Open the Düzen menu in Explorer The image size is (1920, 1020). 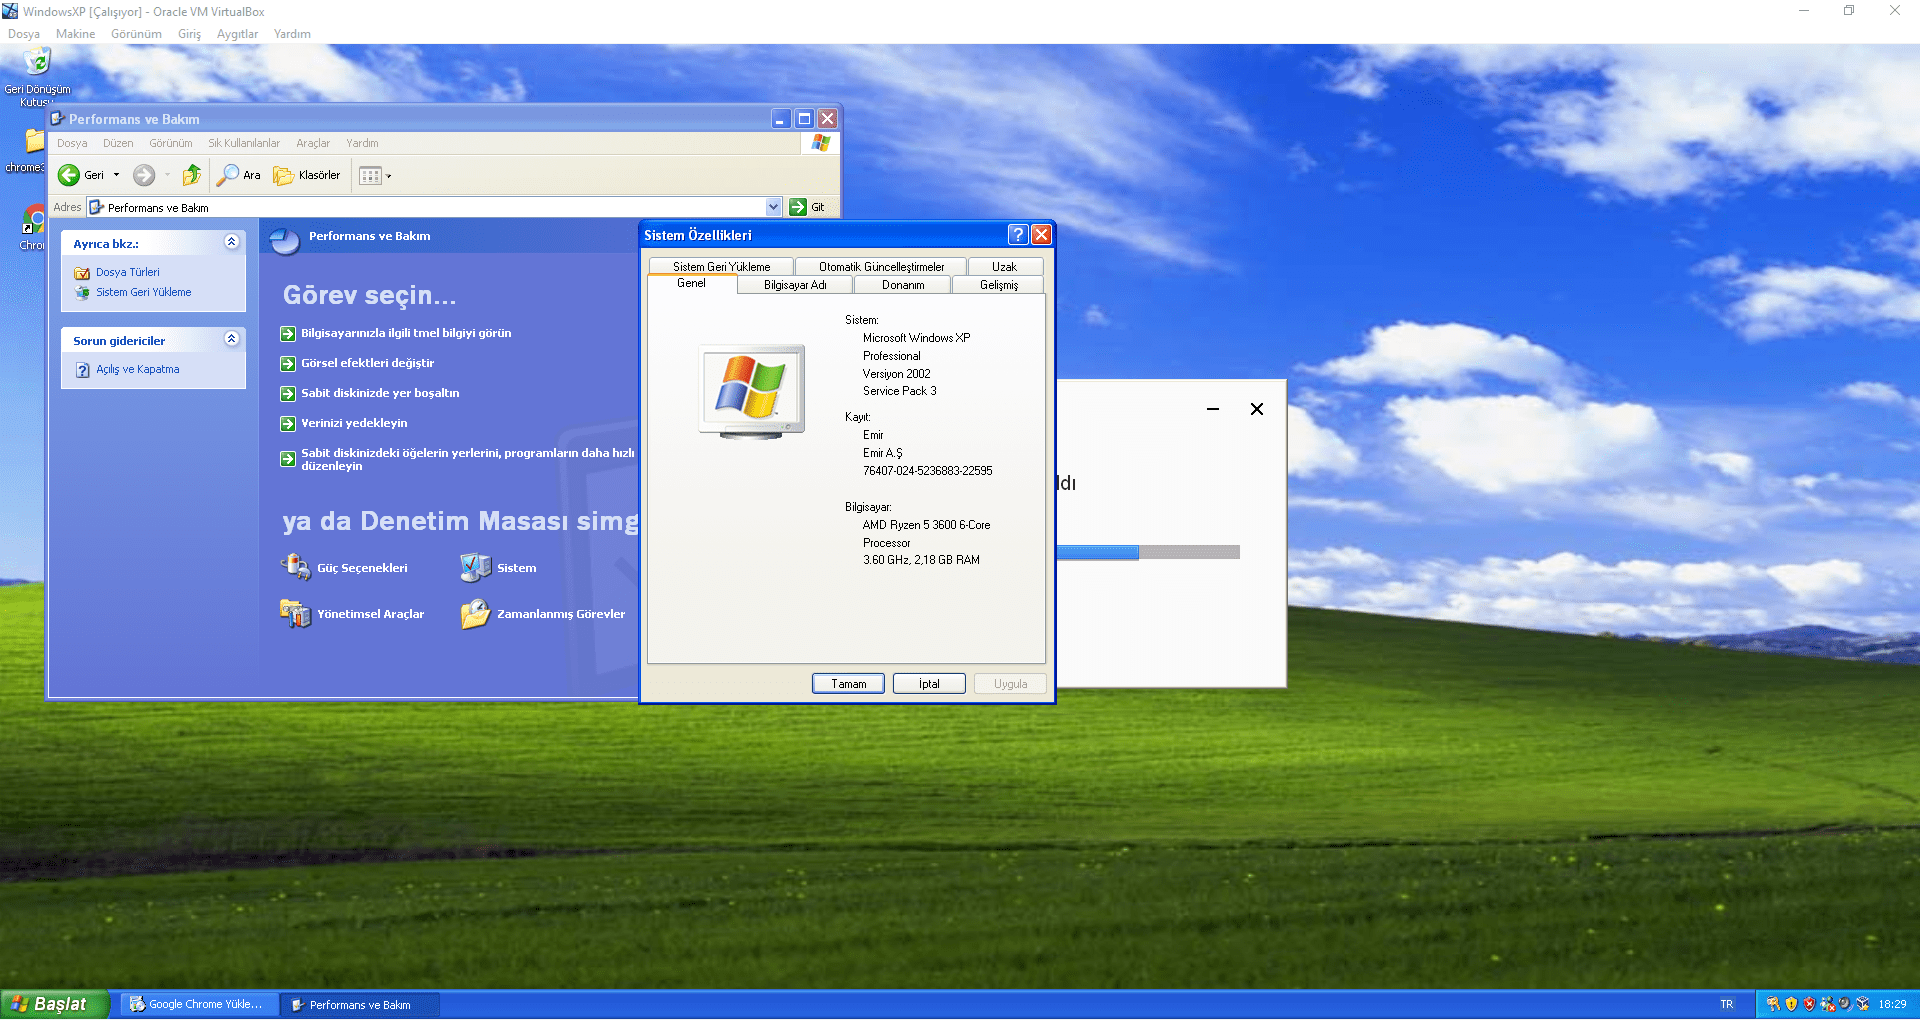pyautogui.click(x=118, y=143)
